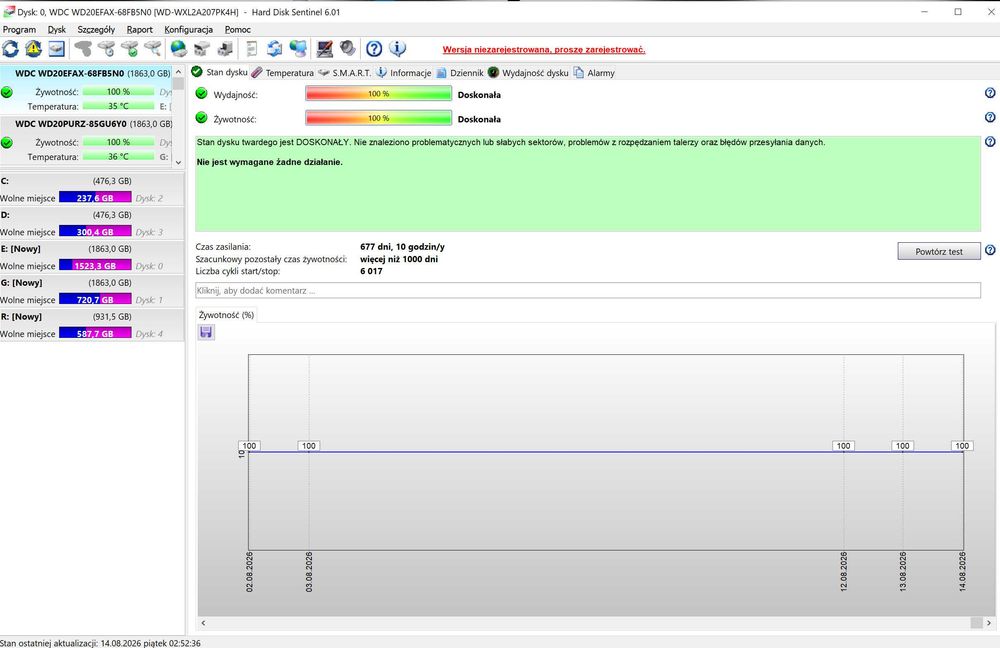Select the C: partition entry
1000x648 pixels.
92,189
